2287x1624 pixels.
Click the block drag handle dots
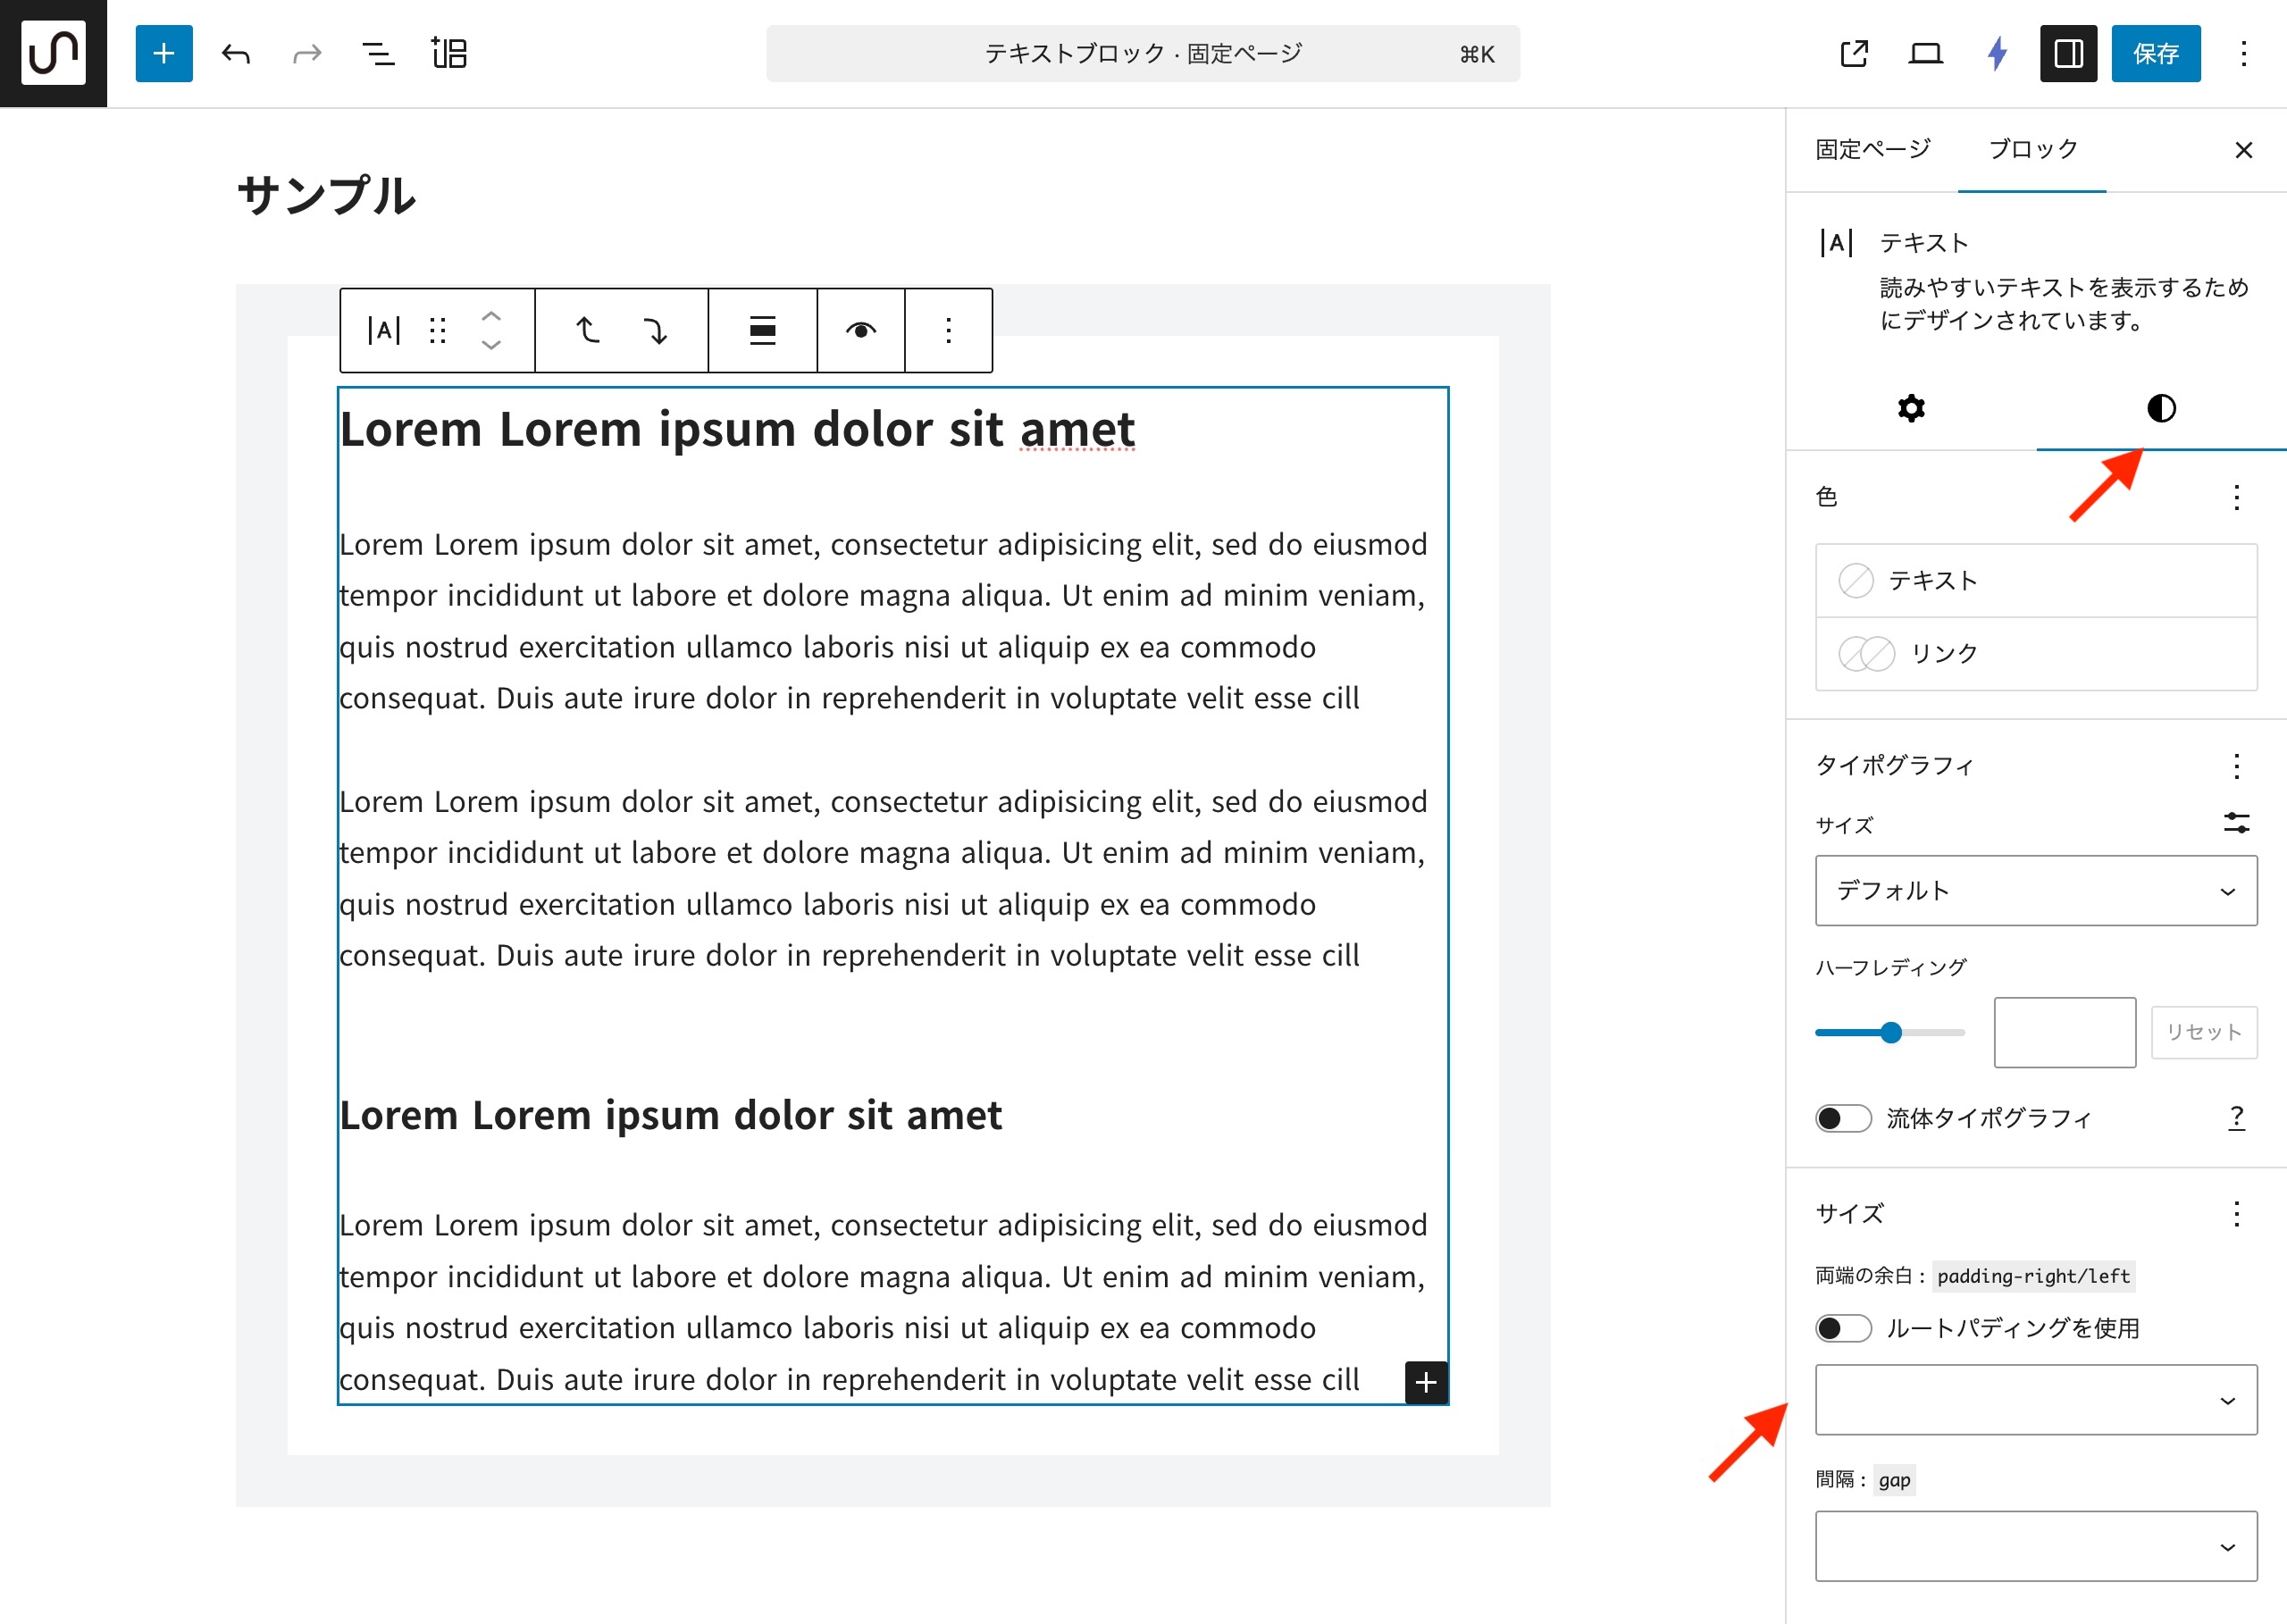pos(437,330)
